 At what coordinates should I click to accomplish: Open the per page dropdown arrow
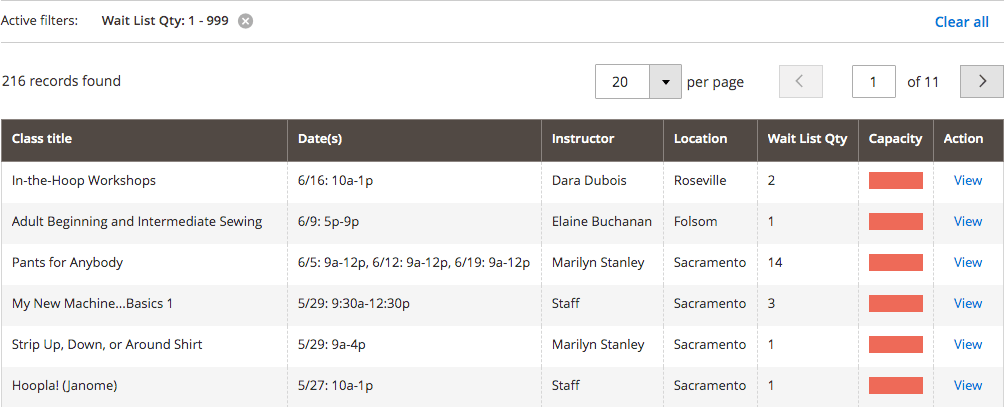665,81
